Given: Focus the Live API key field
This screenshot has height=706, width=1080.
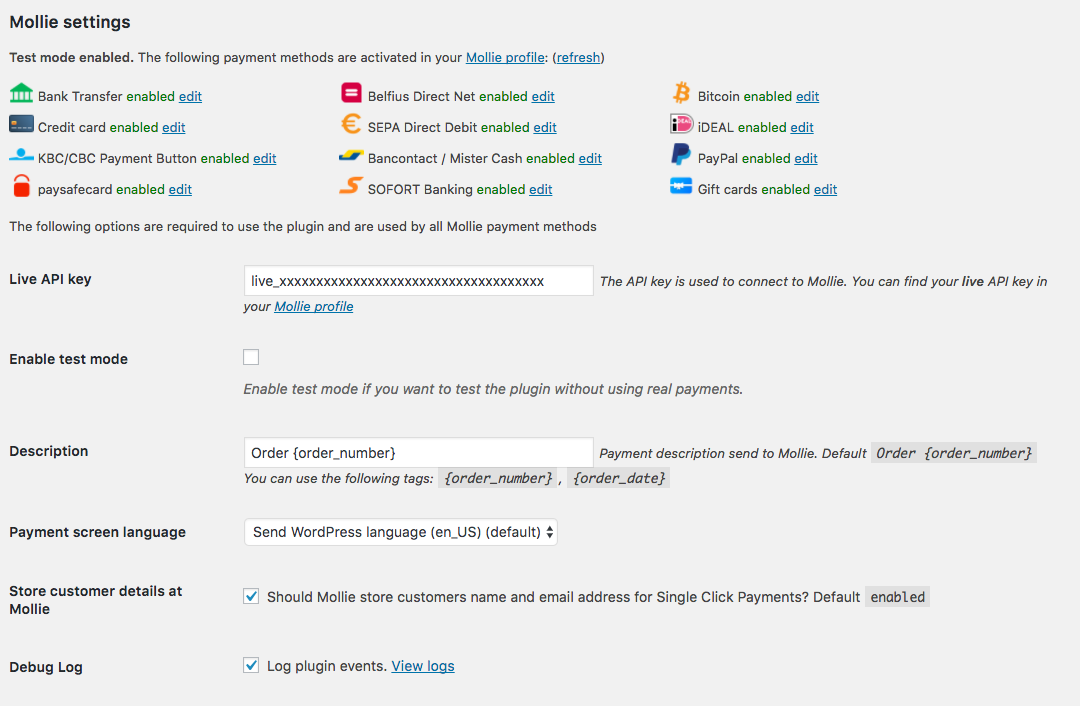Looking at the screenshot, I should 418,281.
